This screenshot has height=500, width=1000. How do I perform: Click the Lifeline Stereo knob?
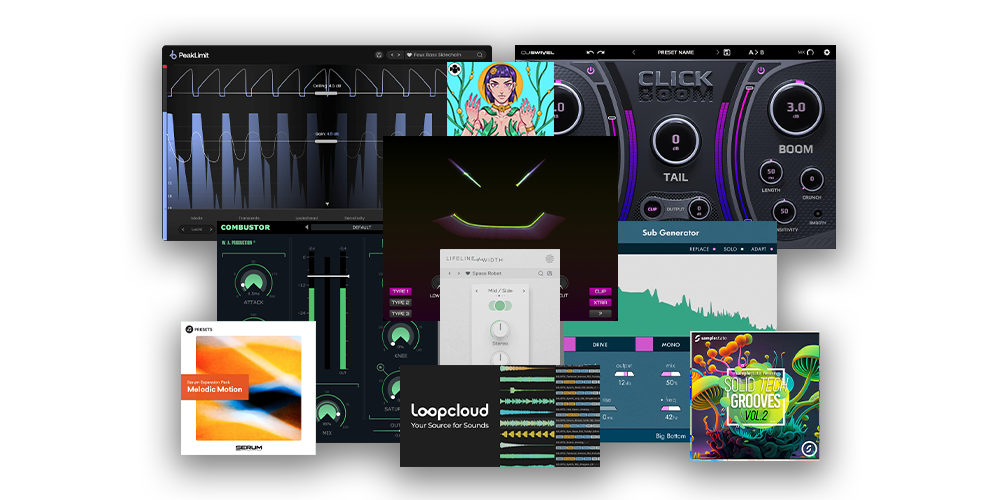[500, 330]
